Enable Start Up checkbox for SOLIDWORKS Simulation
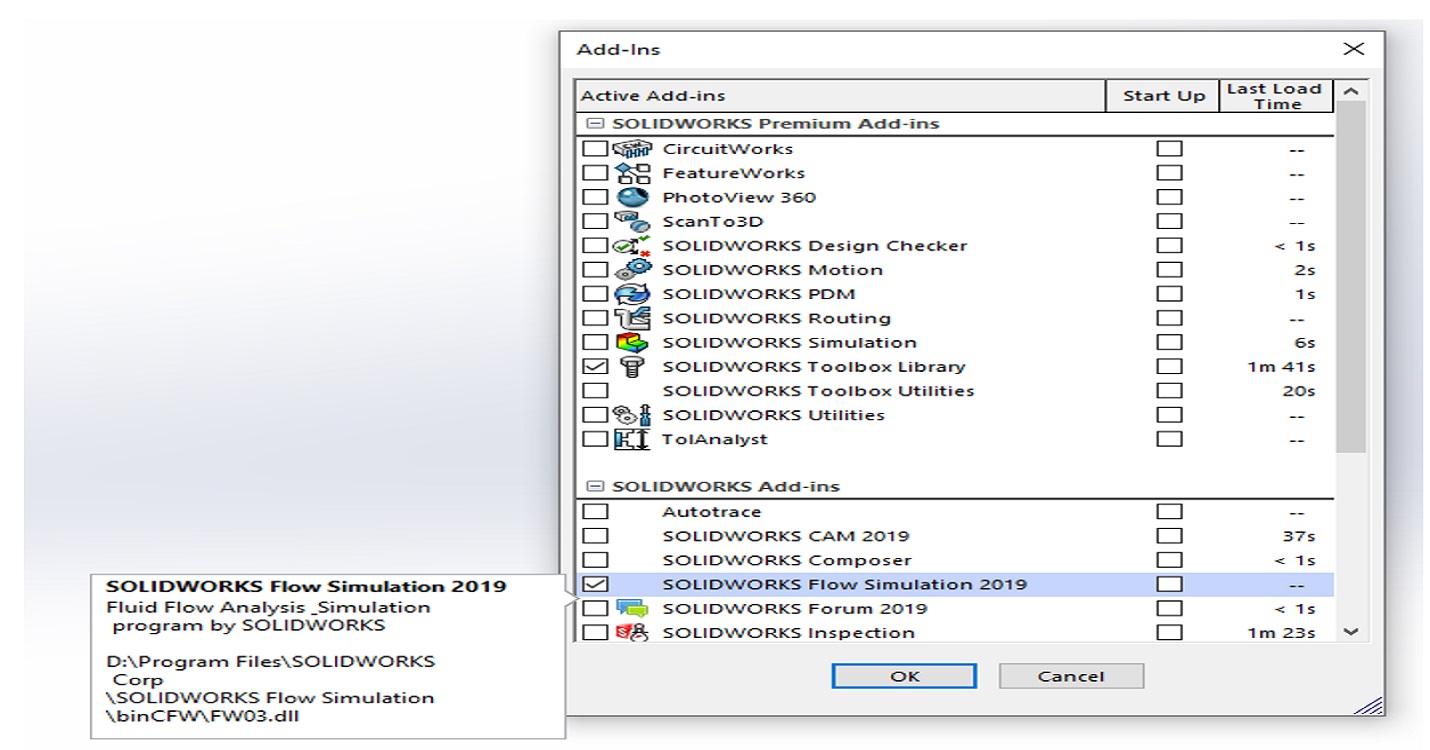This screenshot has height=750, width=1430. tap(1169, 342)
